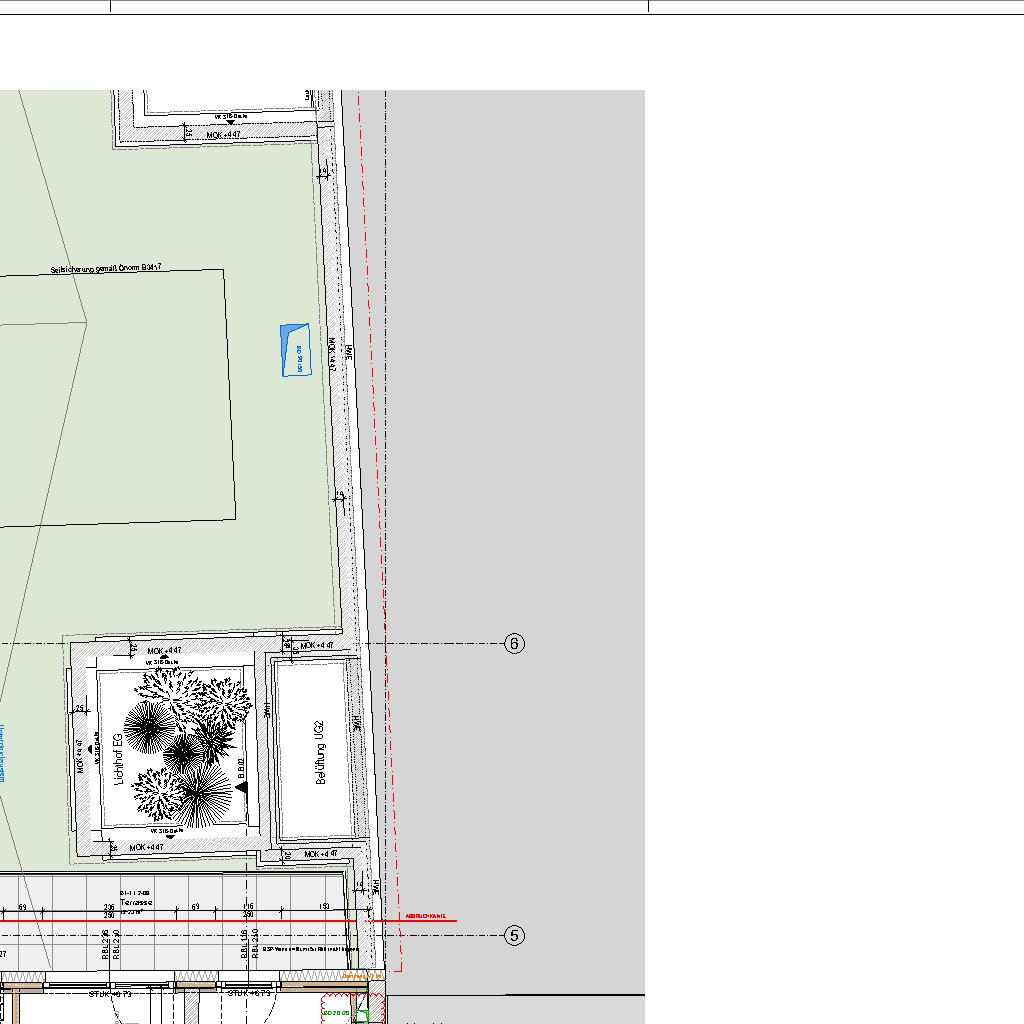The width and height of the screenshot is (1024, 1024).
Task: Click the Lichthof EG room label
Action: [118, 759]
